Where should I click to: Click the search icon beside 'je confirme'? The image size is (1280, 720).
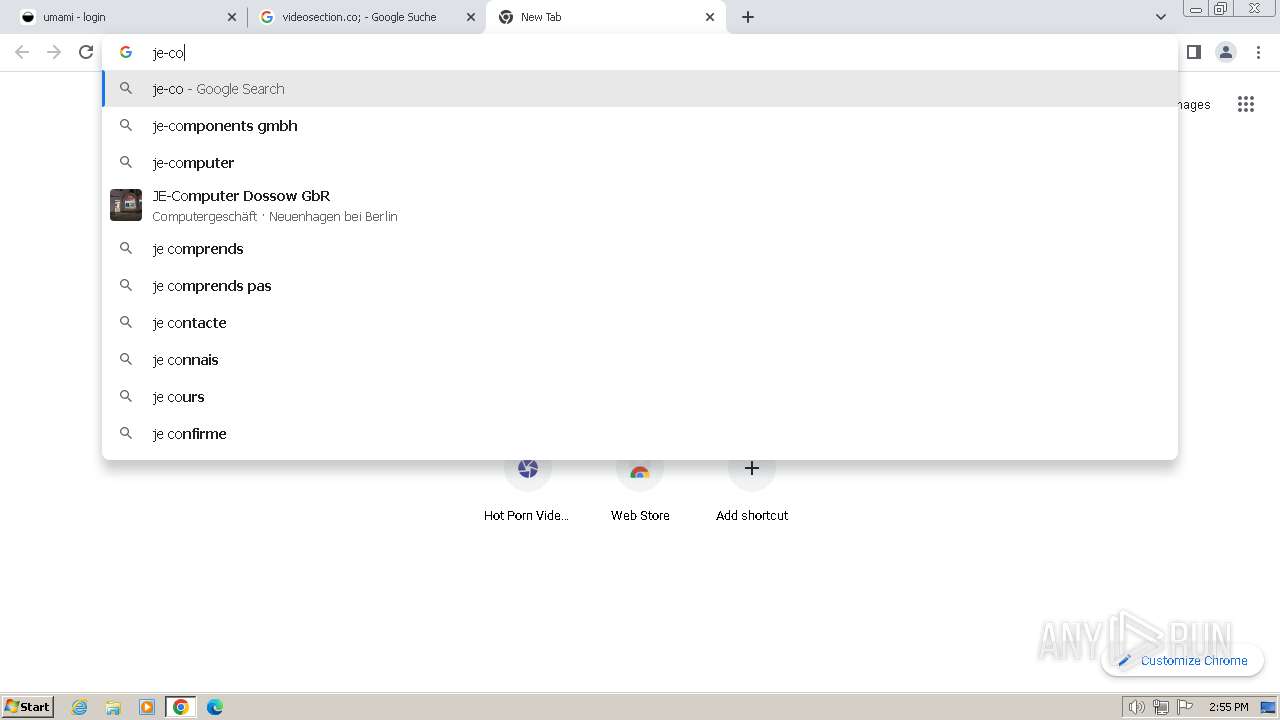pyautogui.click(x=126, y=434)
